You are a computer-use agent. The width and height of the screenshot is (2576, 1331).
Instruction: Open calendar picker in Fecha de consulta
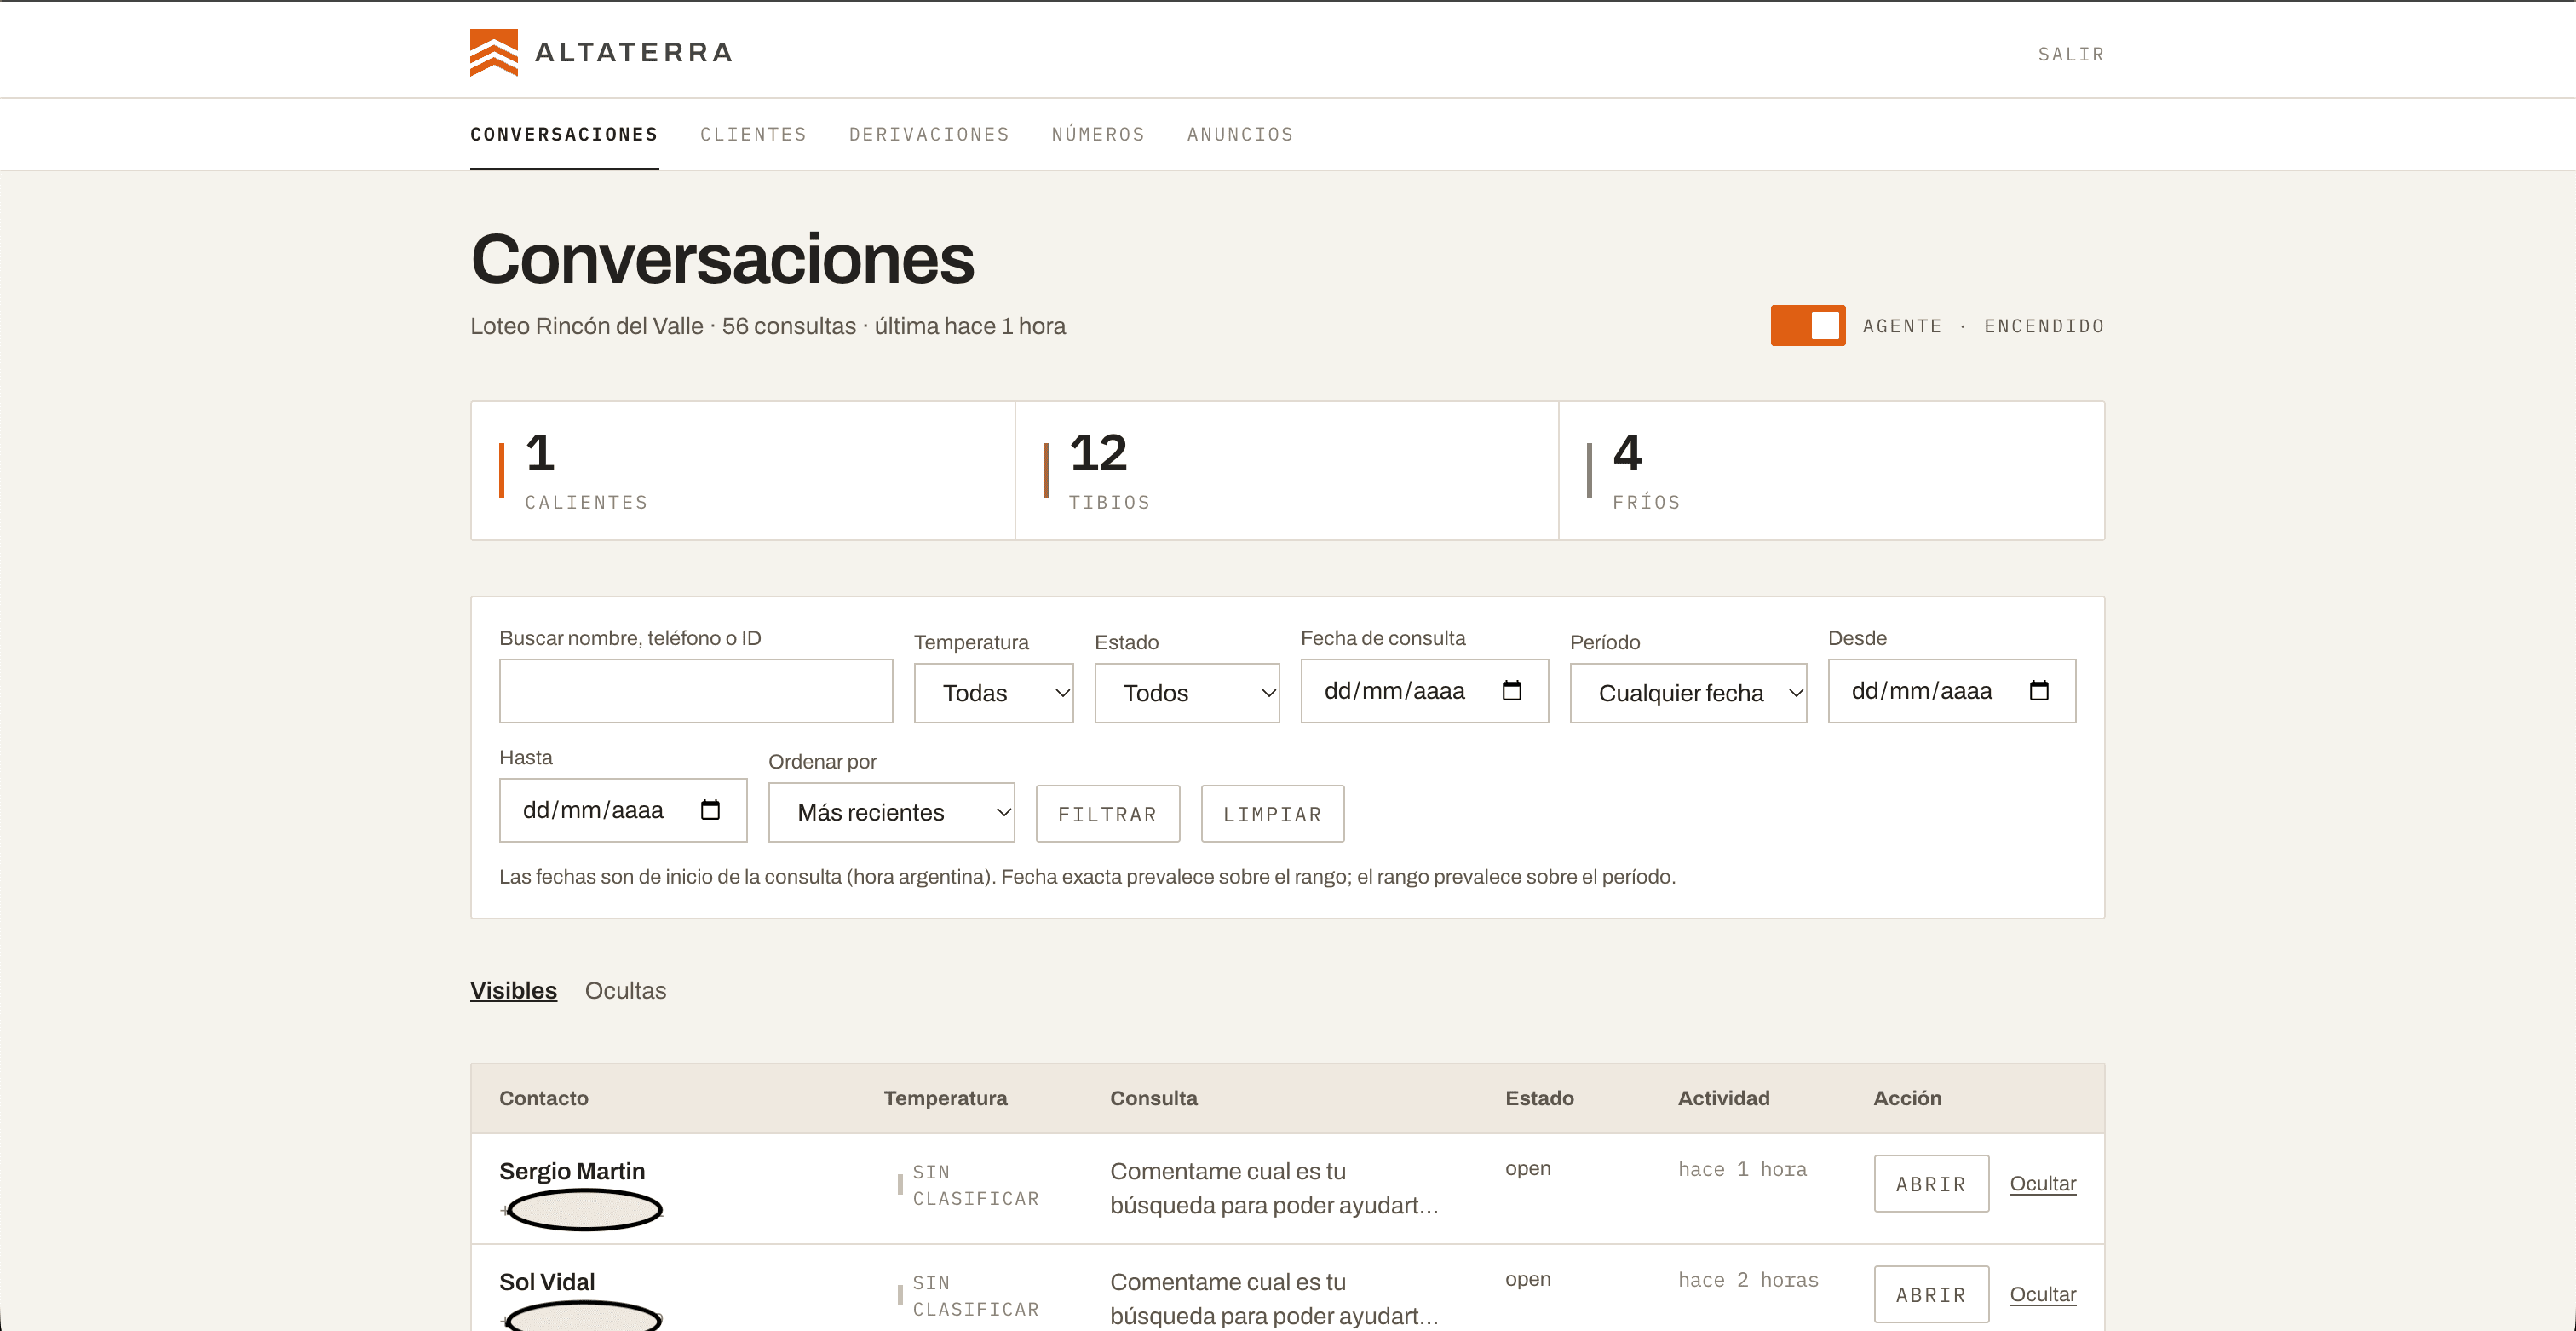click(1511, 691)
